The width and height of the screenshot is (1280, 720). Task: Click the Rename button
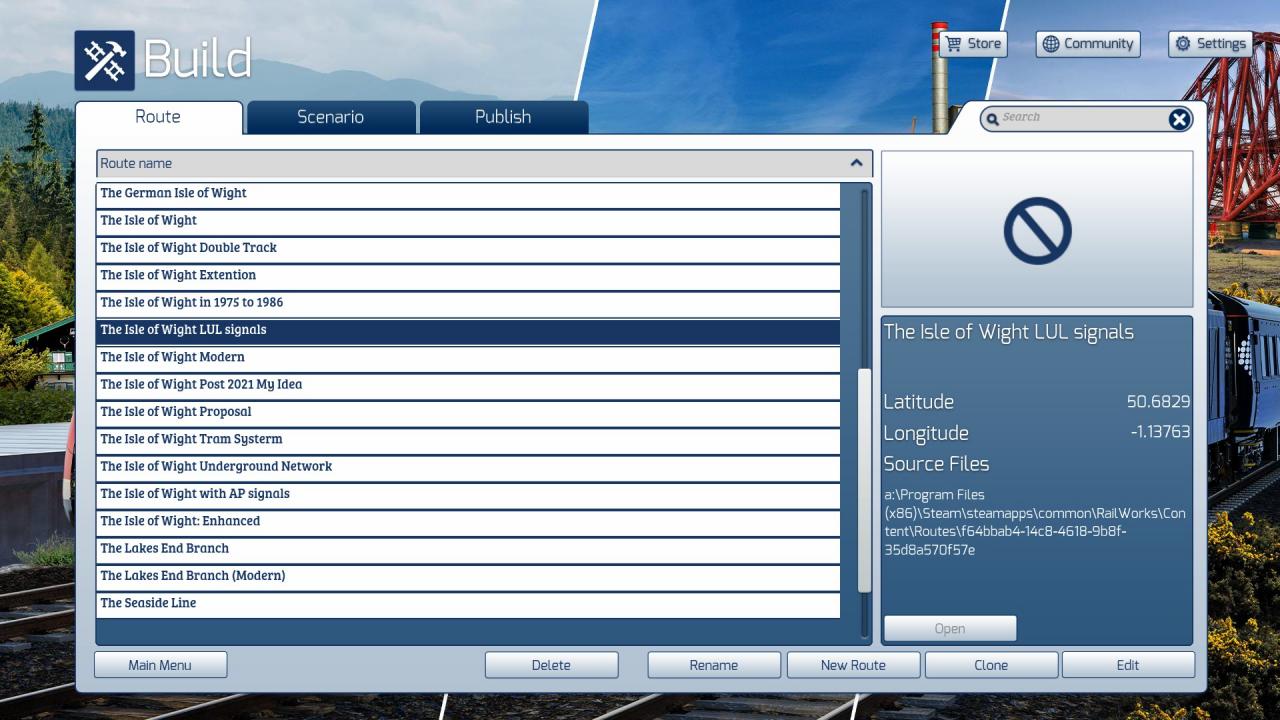pyautogui.click(x=713, y=665)
